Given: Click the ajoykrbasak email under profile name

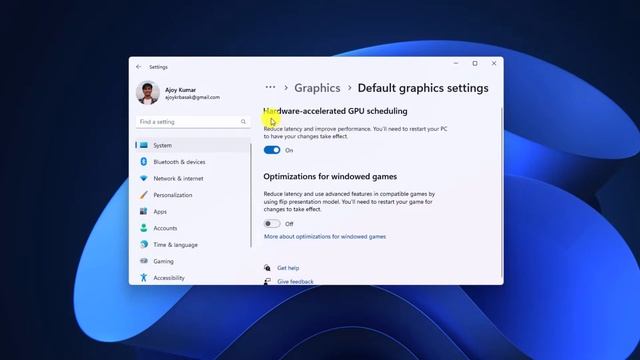Looking at the screenshot, I should tap(192, 97).
